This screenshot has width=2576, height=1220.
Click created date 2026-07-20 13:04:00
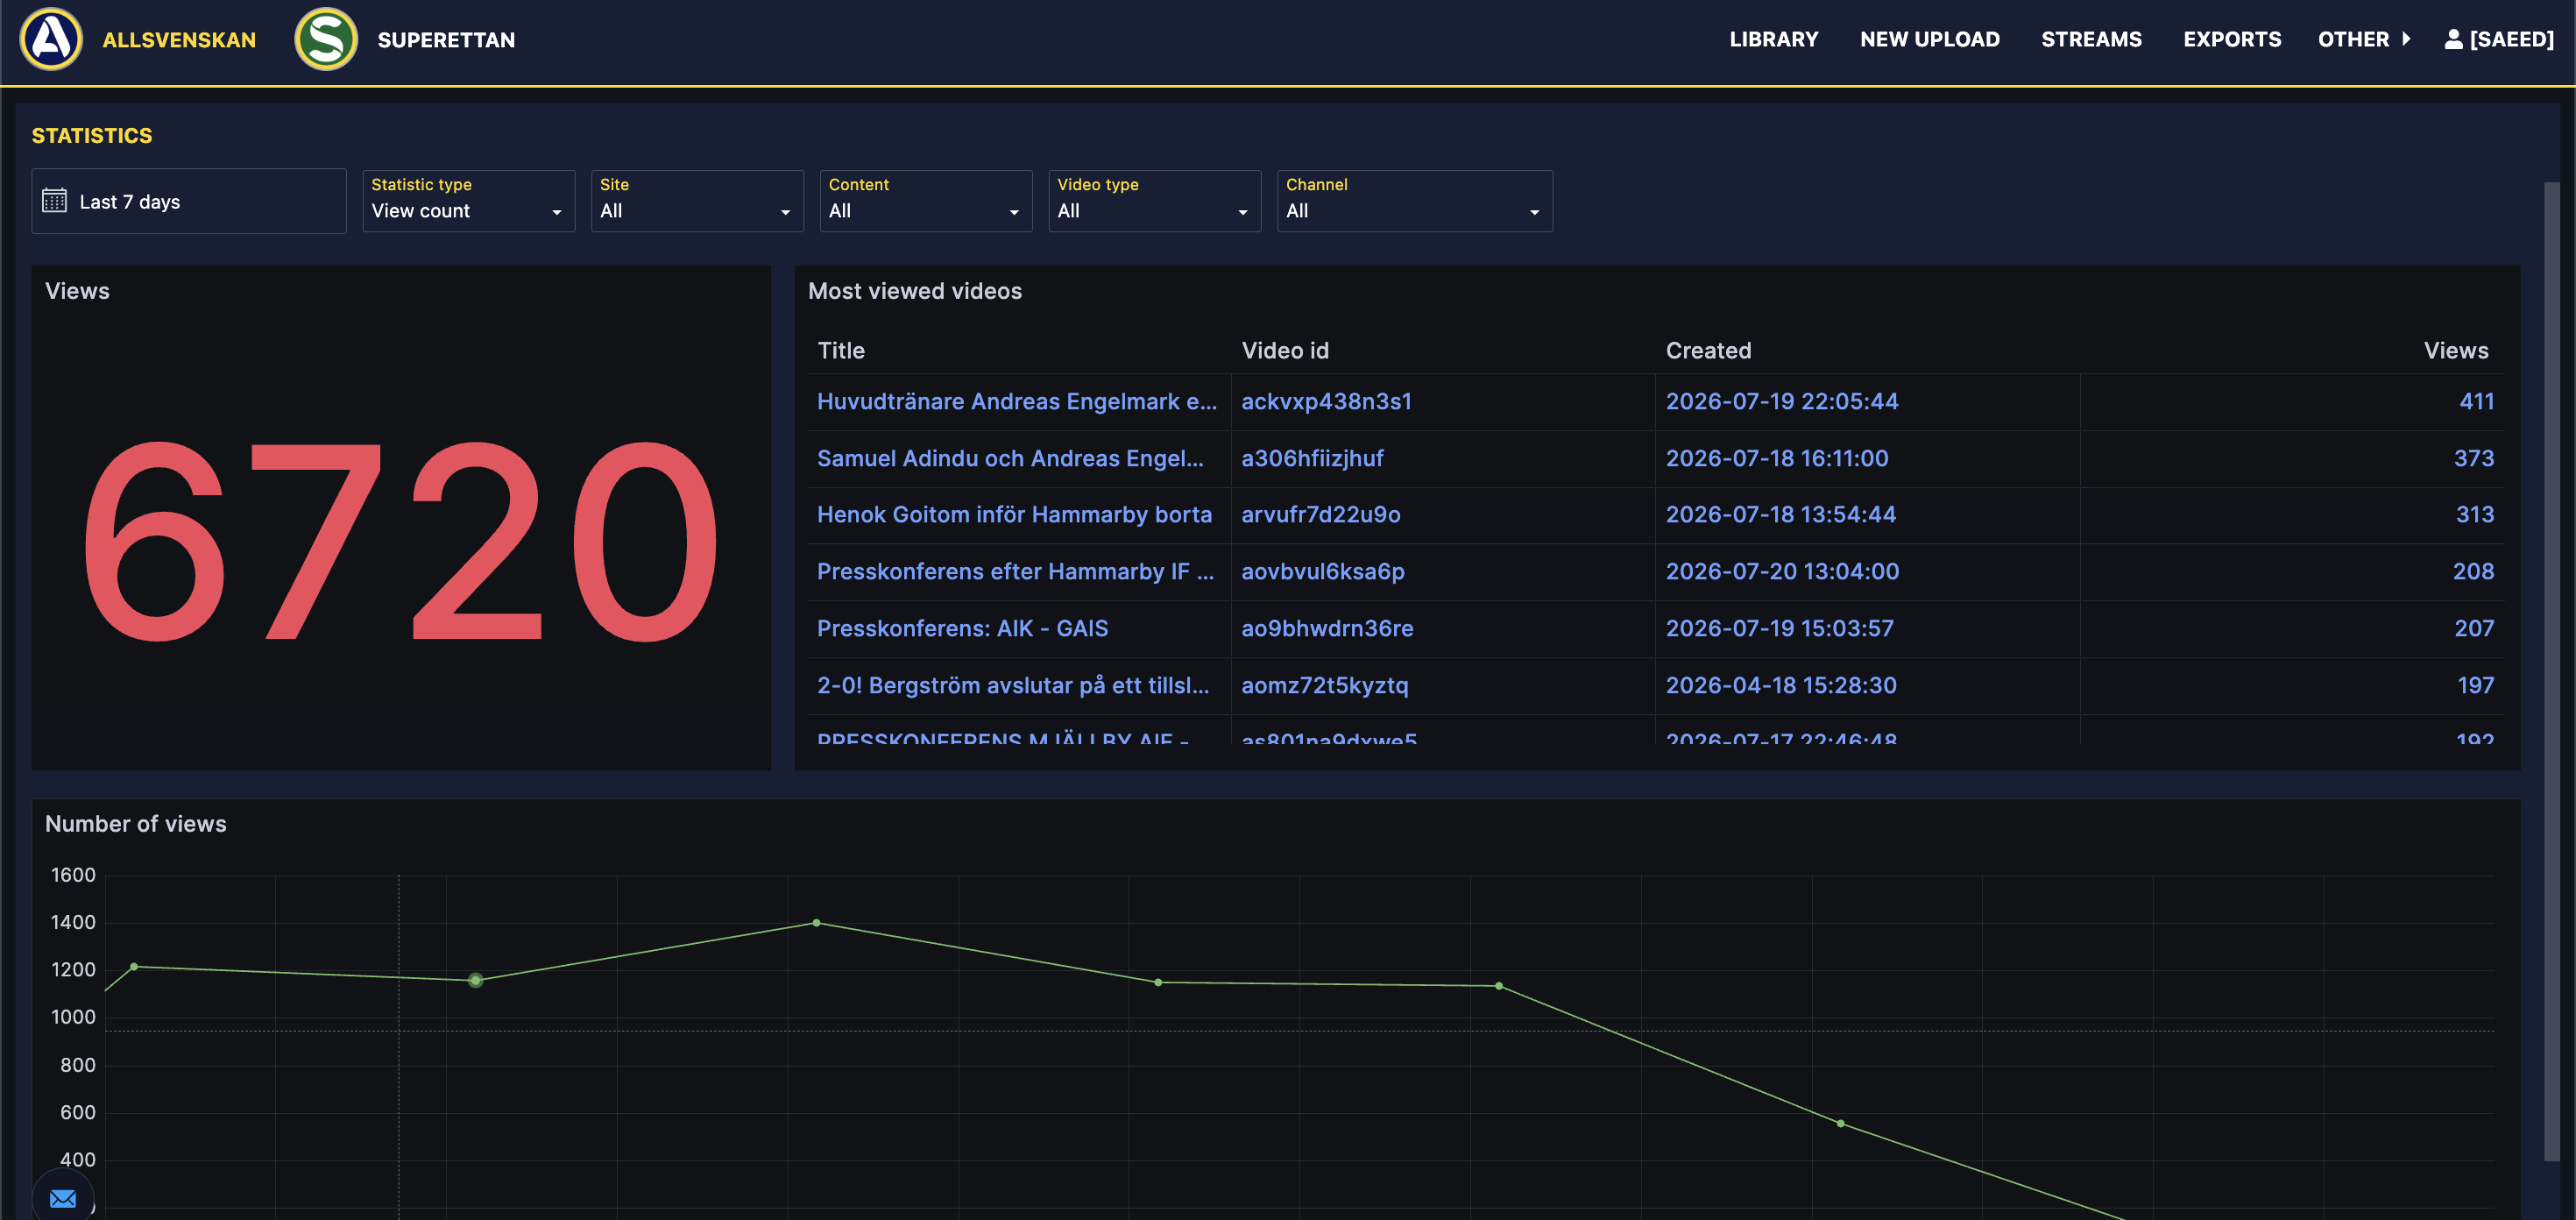coord(1782,571)
